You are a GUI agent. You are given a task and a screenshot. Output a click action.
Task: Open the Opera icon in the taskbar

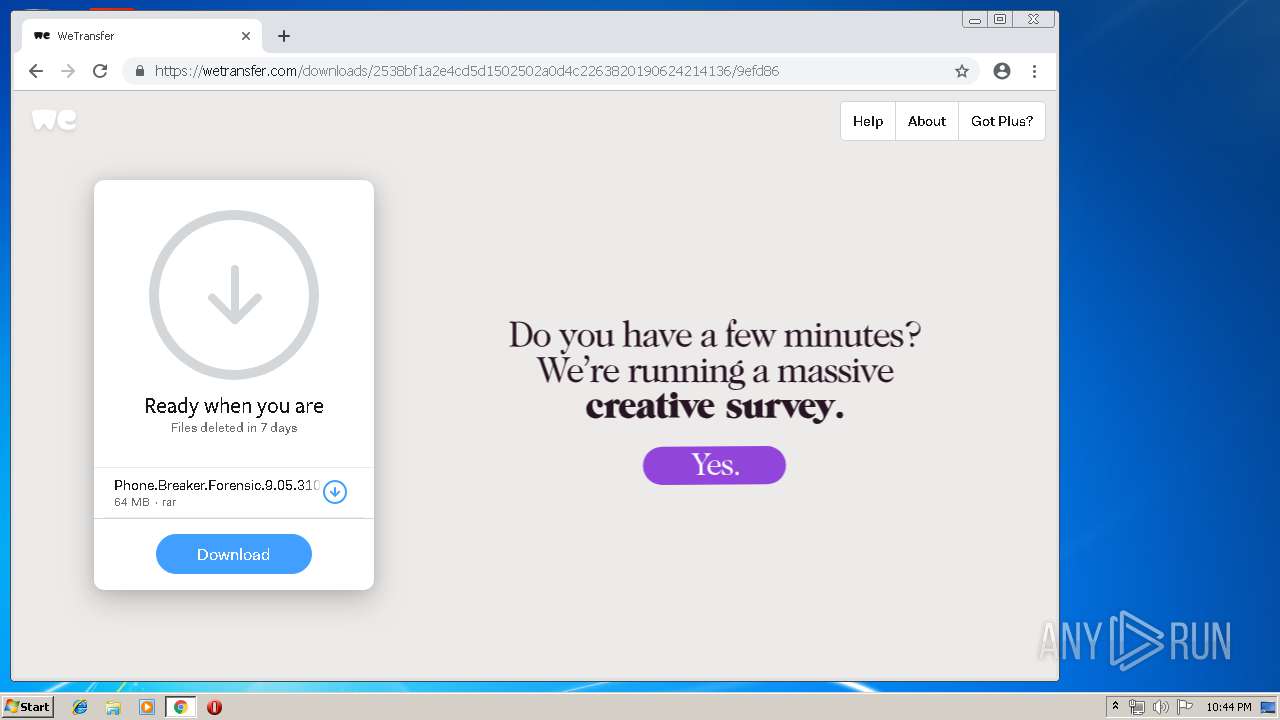pos(214,707)
